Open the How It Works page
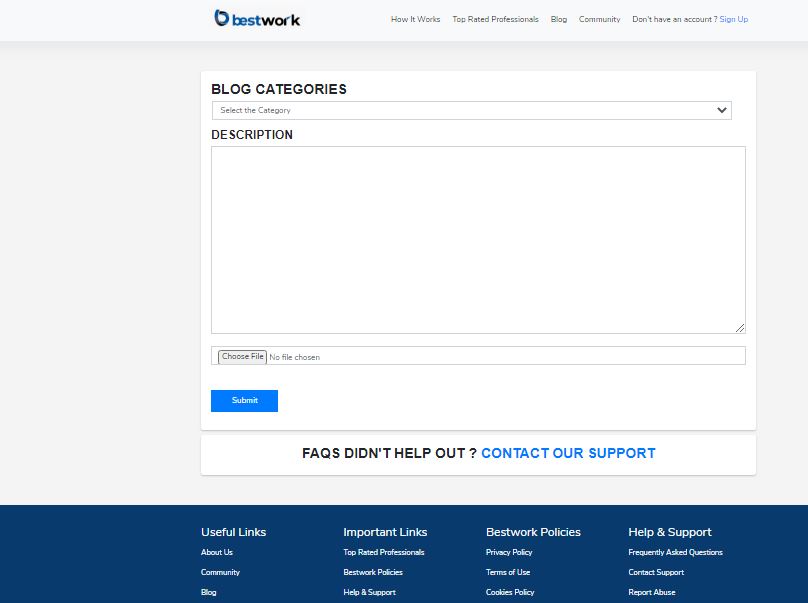The width and height of the screenshot is (808, 603). click(415, 19)
